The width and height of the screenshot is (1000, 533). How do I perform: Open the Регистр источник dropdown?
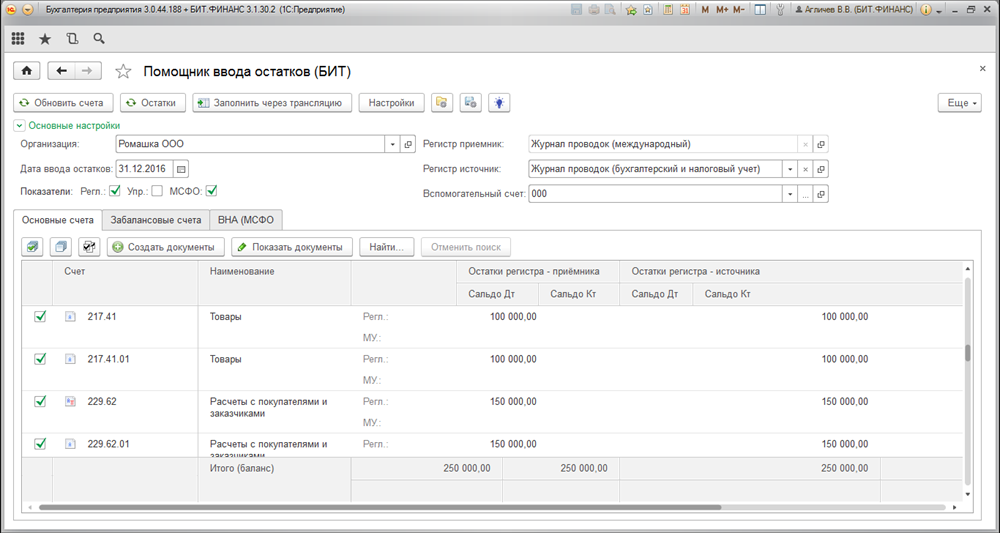789,169
